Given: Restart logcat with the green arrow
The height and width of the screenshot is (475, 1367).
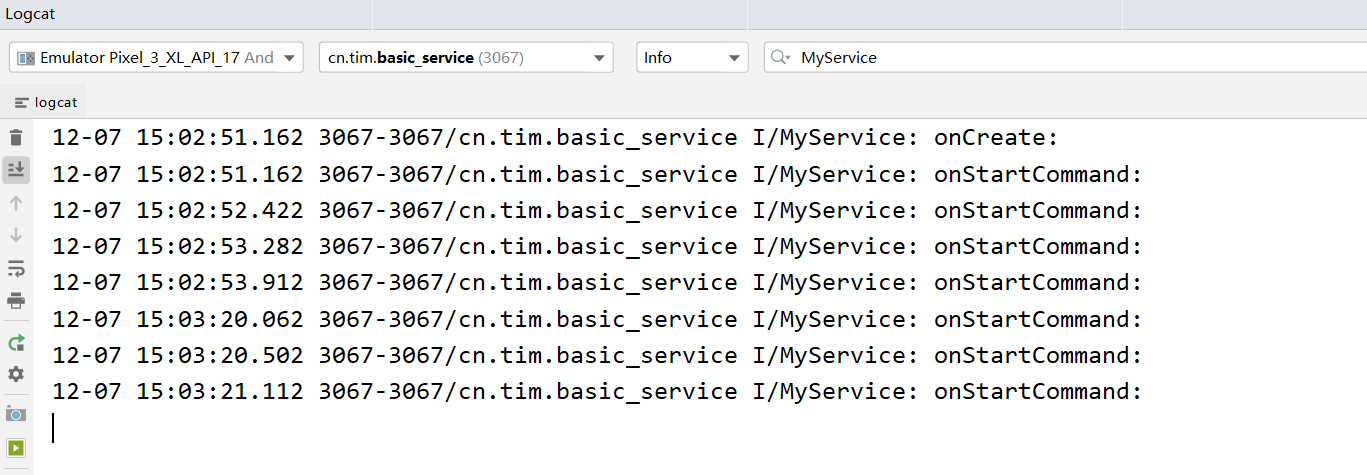Looking at the screenshot, I should point(16,343).
